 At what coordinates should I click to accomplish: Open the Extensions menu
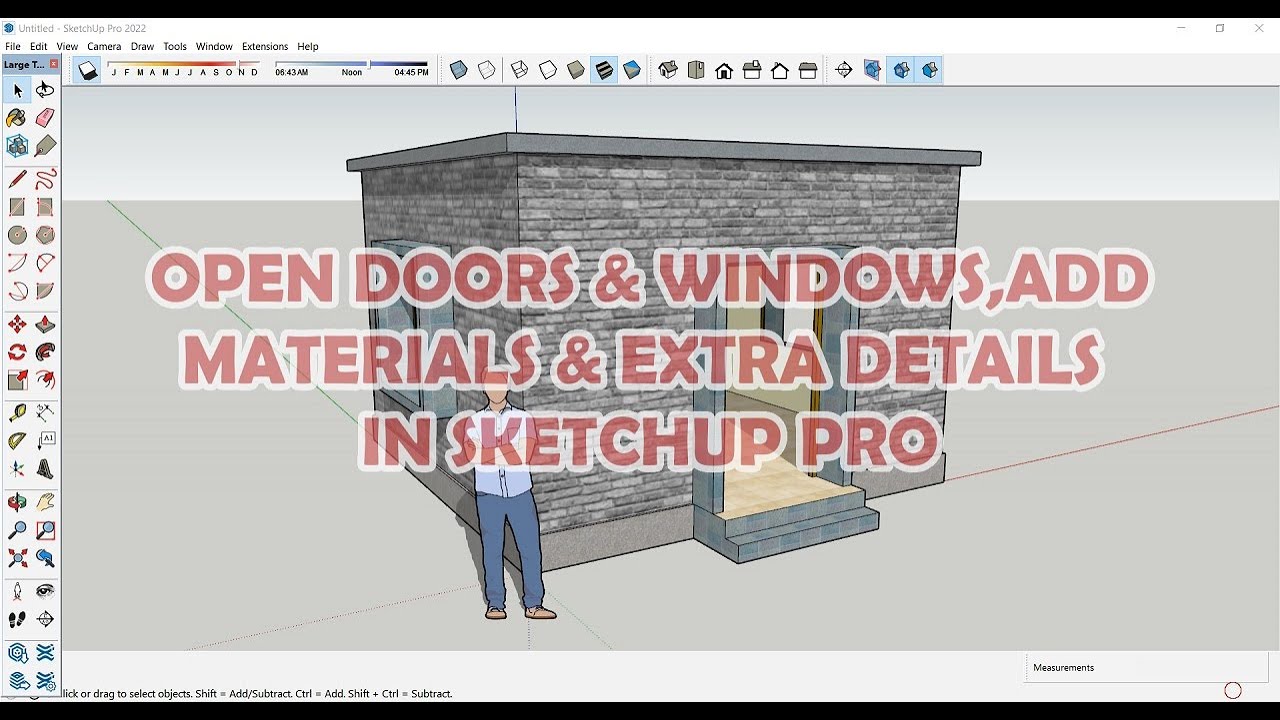point(265,46)
